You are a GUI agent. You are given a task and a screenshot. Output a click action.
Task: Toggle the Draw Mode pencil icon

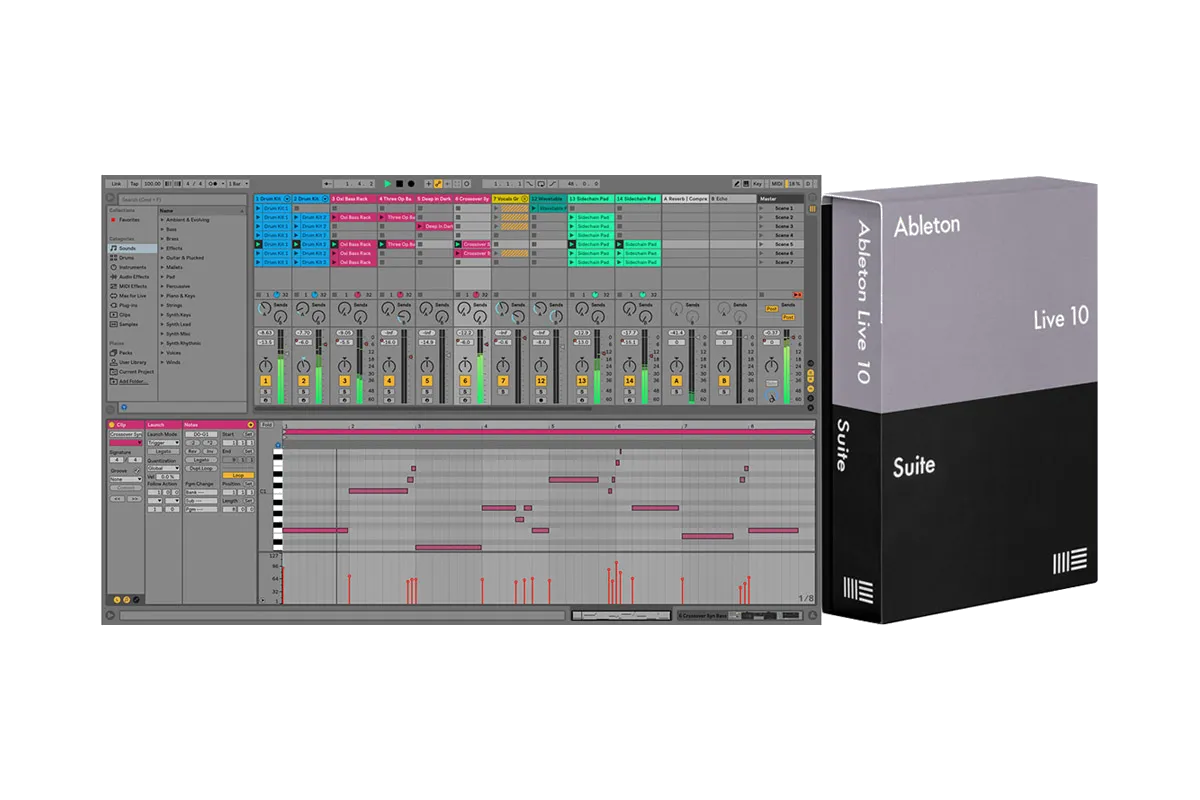coord(737,184)
